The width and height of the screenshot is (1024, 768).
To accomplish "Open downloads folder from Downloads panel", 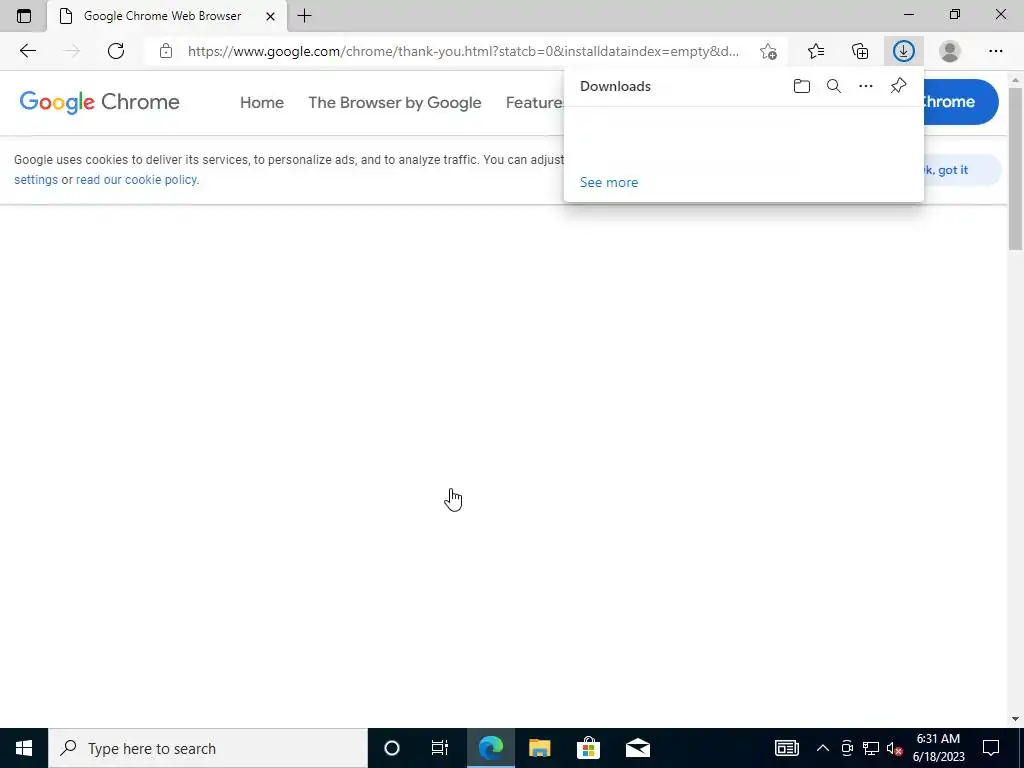I will tap(802, 86).
